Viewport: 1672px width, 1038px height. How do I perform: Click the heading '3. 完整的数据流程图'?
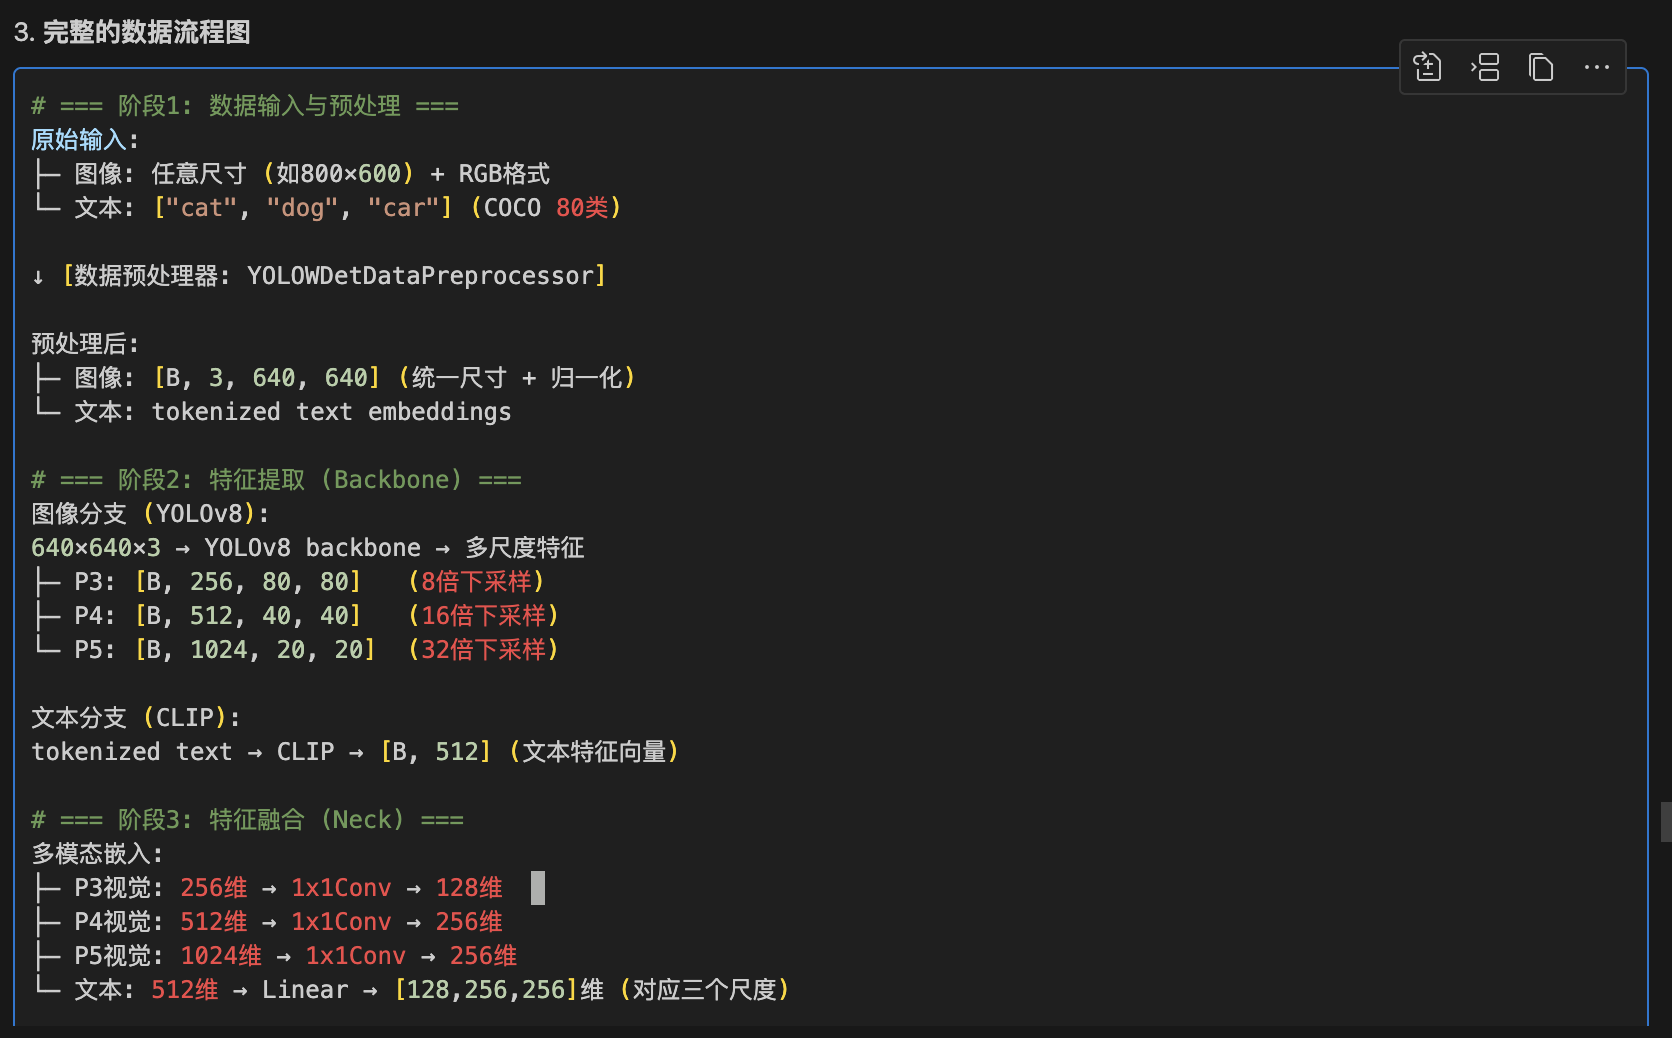point(132,32)
